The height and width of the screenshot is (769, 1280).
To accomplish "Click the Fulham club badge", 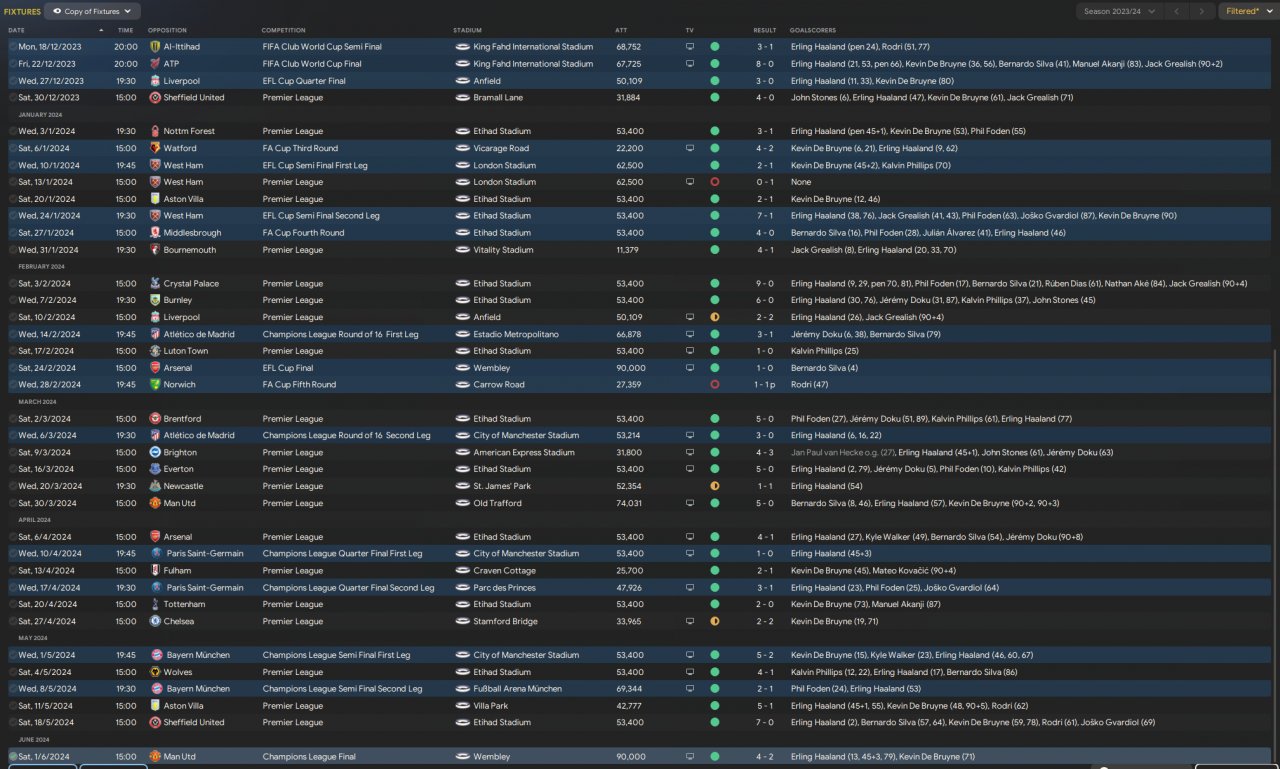I will pos(155,571).
